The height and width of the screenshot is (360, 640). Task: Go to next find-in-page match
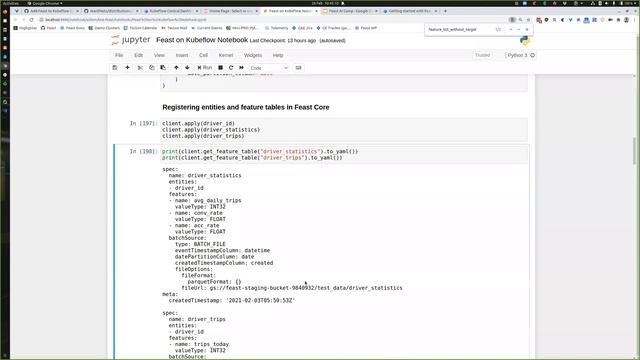tap(519, 29)
